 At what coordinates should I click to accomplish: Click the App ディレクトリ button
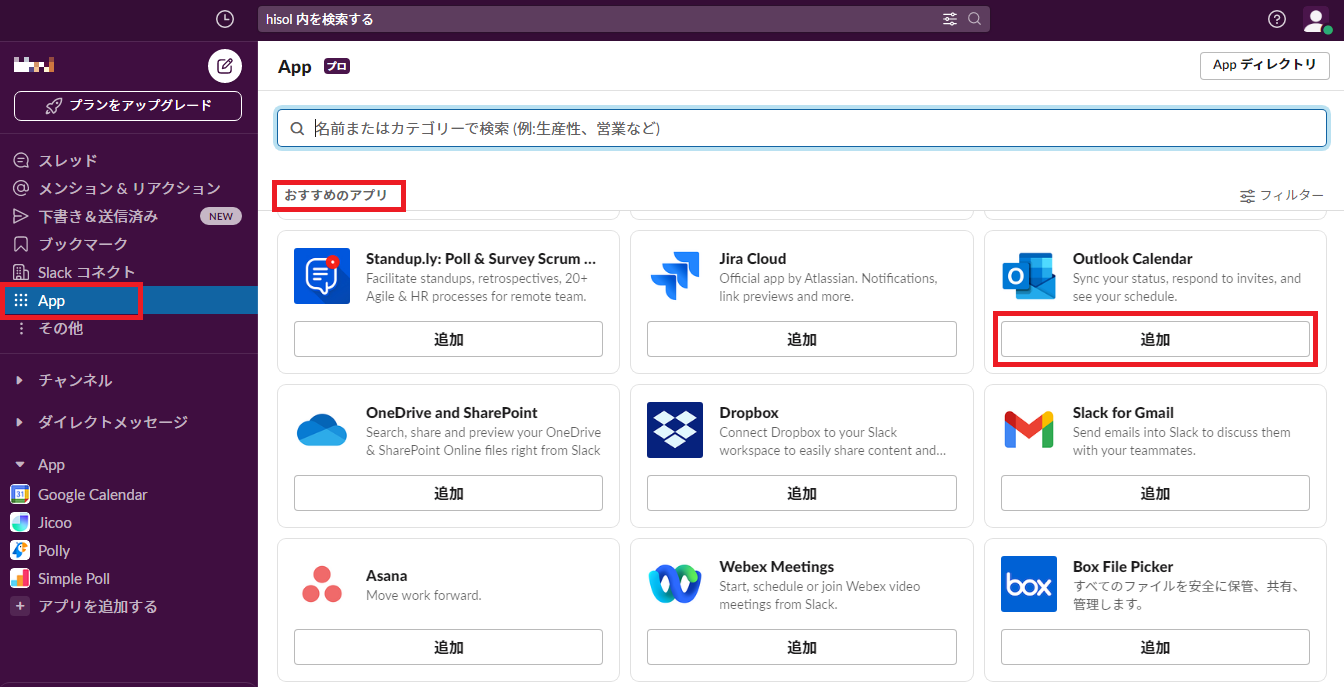coord(1264,65)
